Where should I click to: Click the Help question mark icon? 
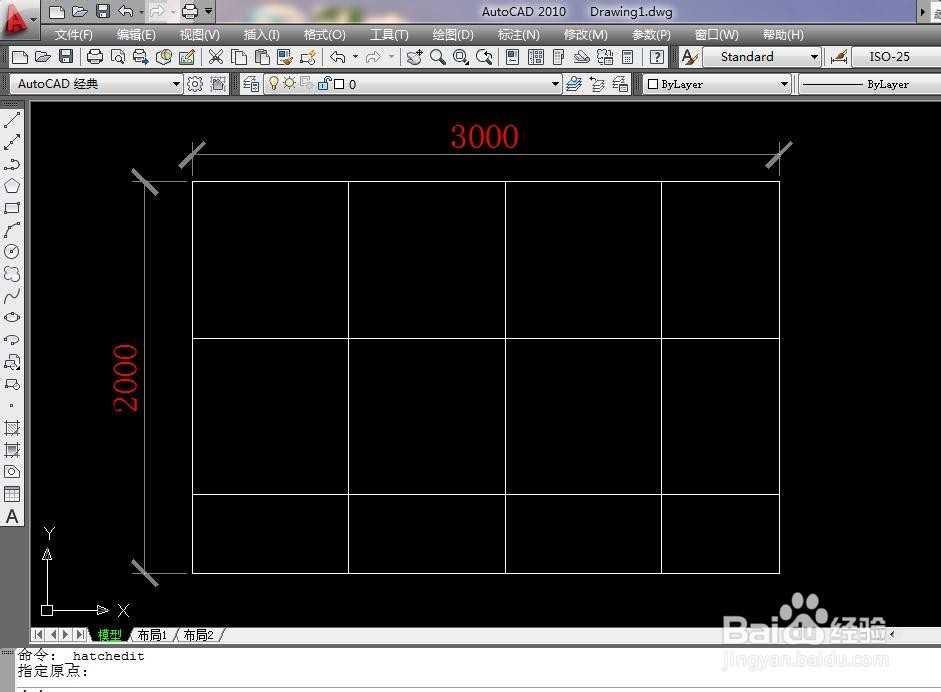(657, 57)
